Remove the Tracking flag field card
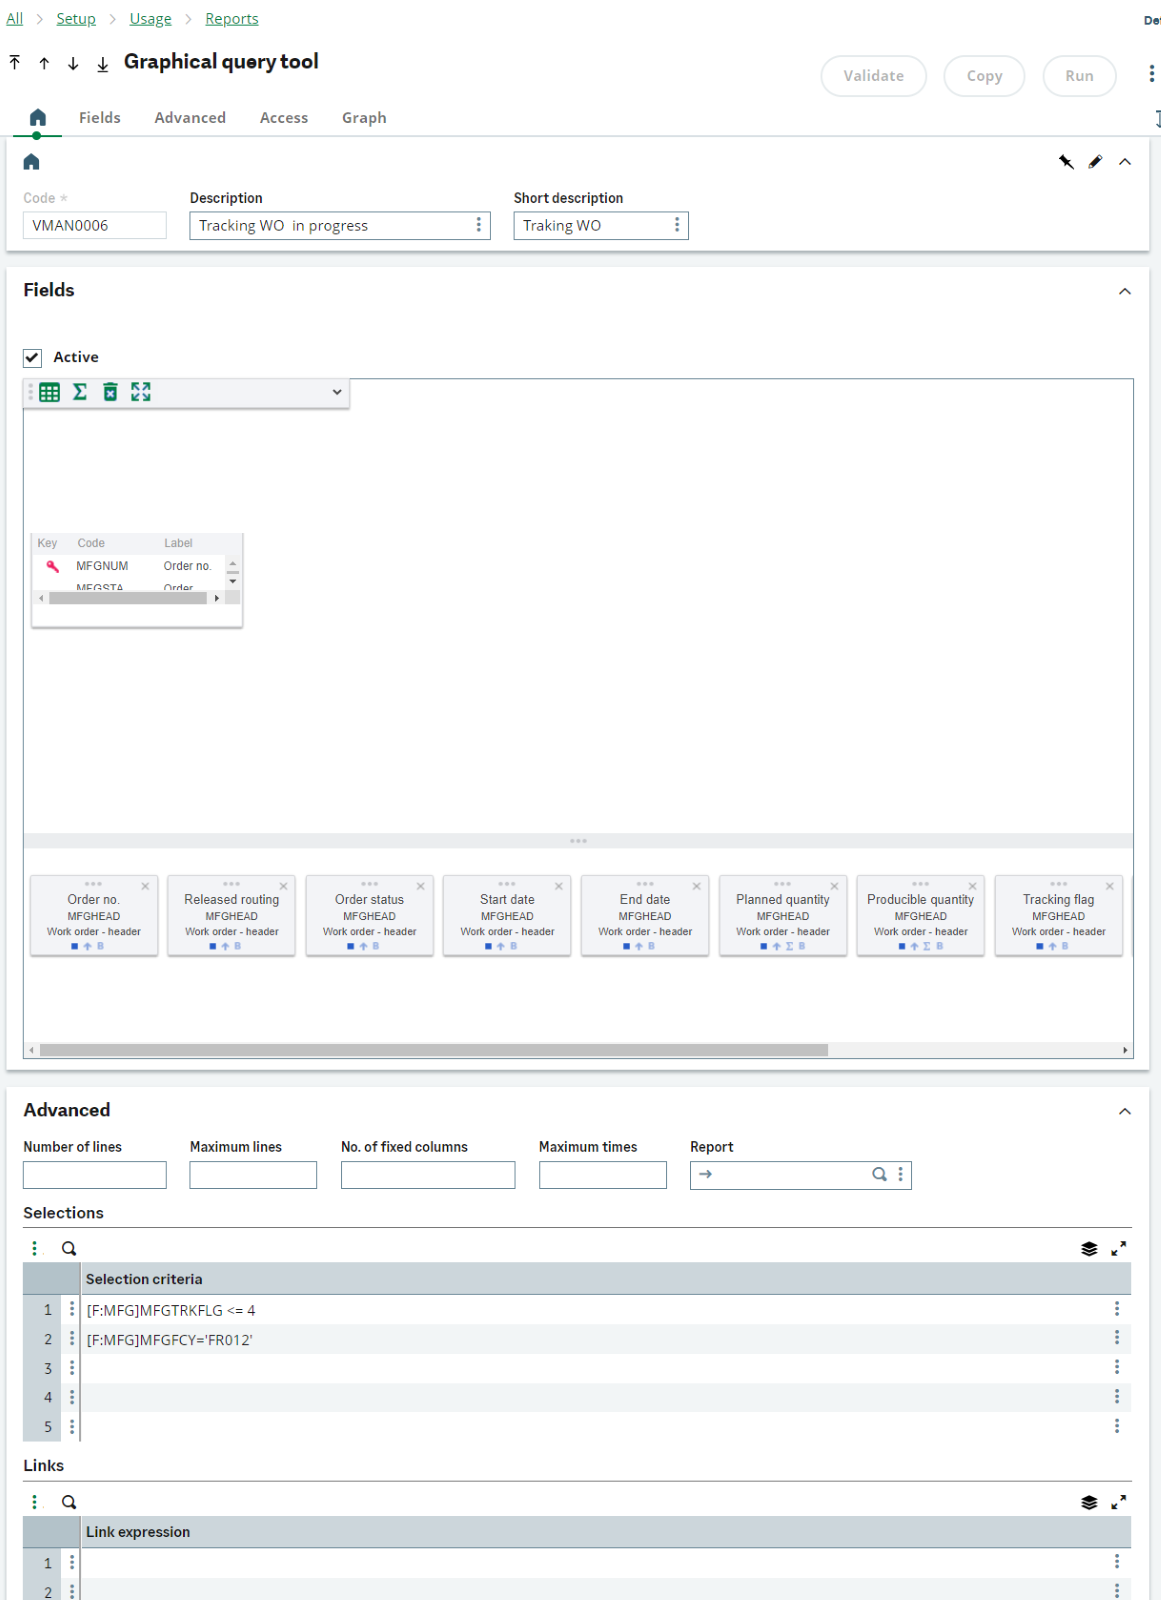Screen dimensions: 1161x1600 click(x=1109, y=886)
